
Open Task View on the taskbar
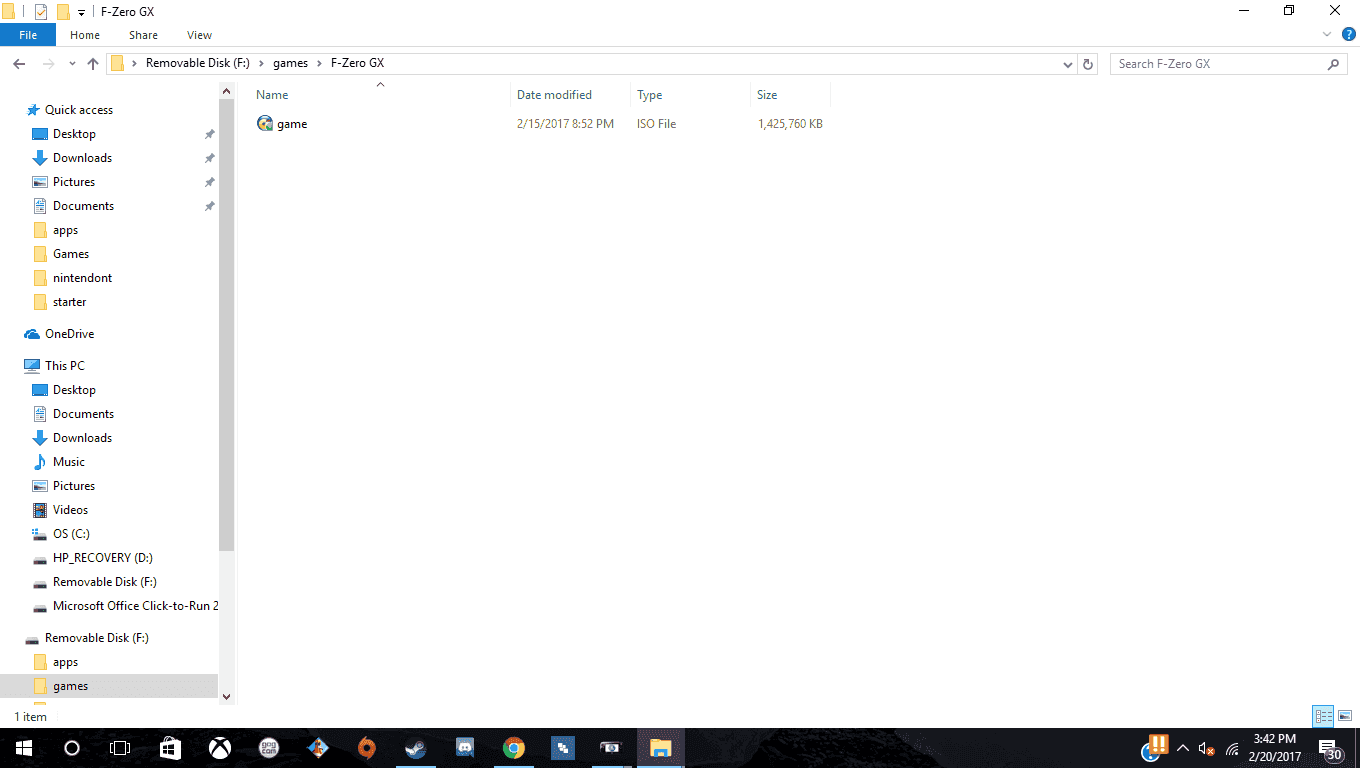tap(120, 748)
